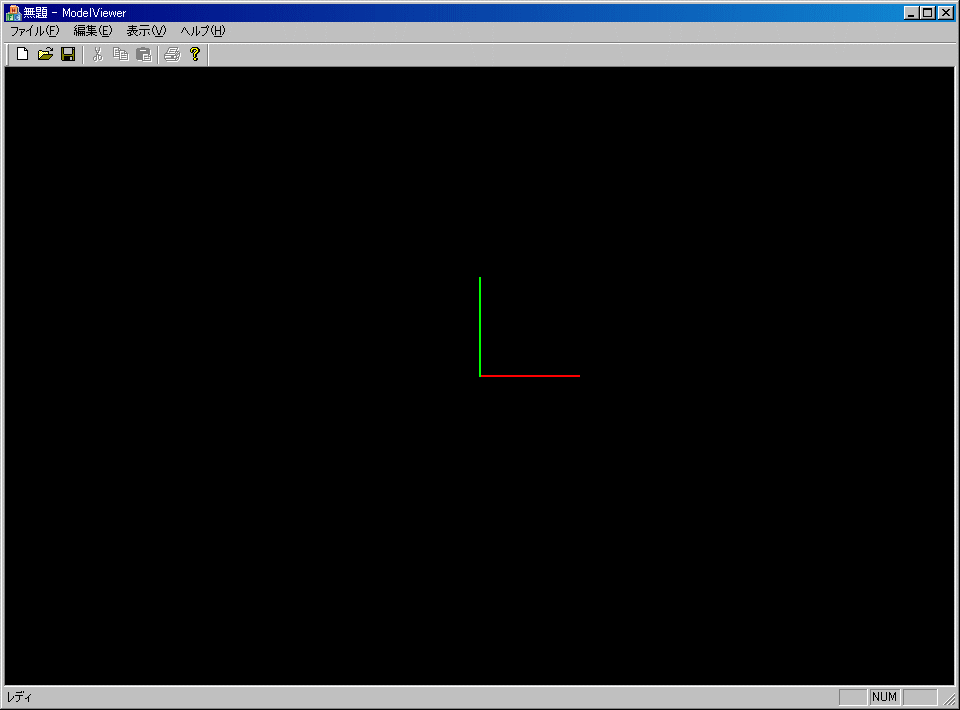Screen dimensions: 960x710
Task: Minimize the ModelViewer window
Action: [x=912, y=12]
